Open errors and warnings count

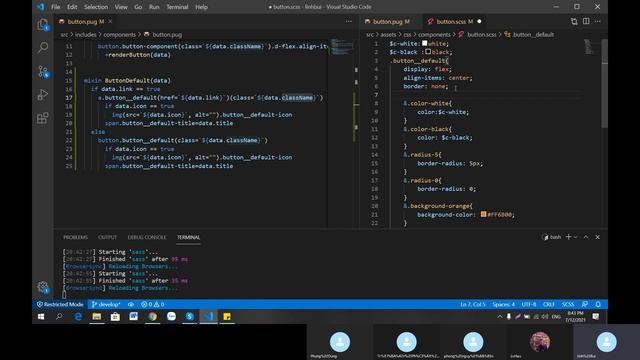(x=153, y=304)
